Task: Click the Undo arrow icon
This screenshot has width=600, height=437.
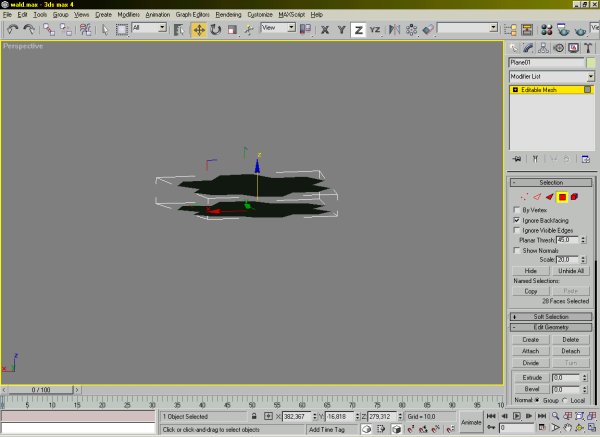Action: point(11,30)
